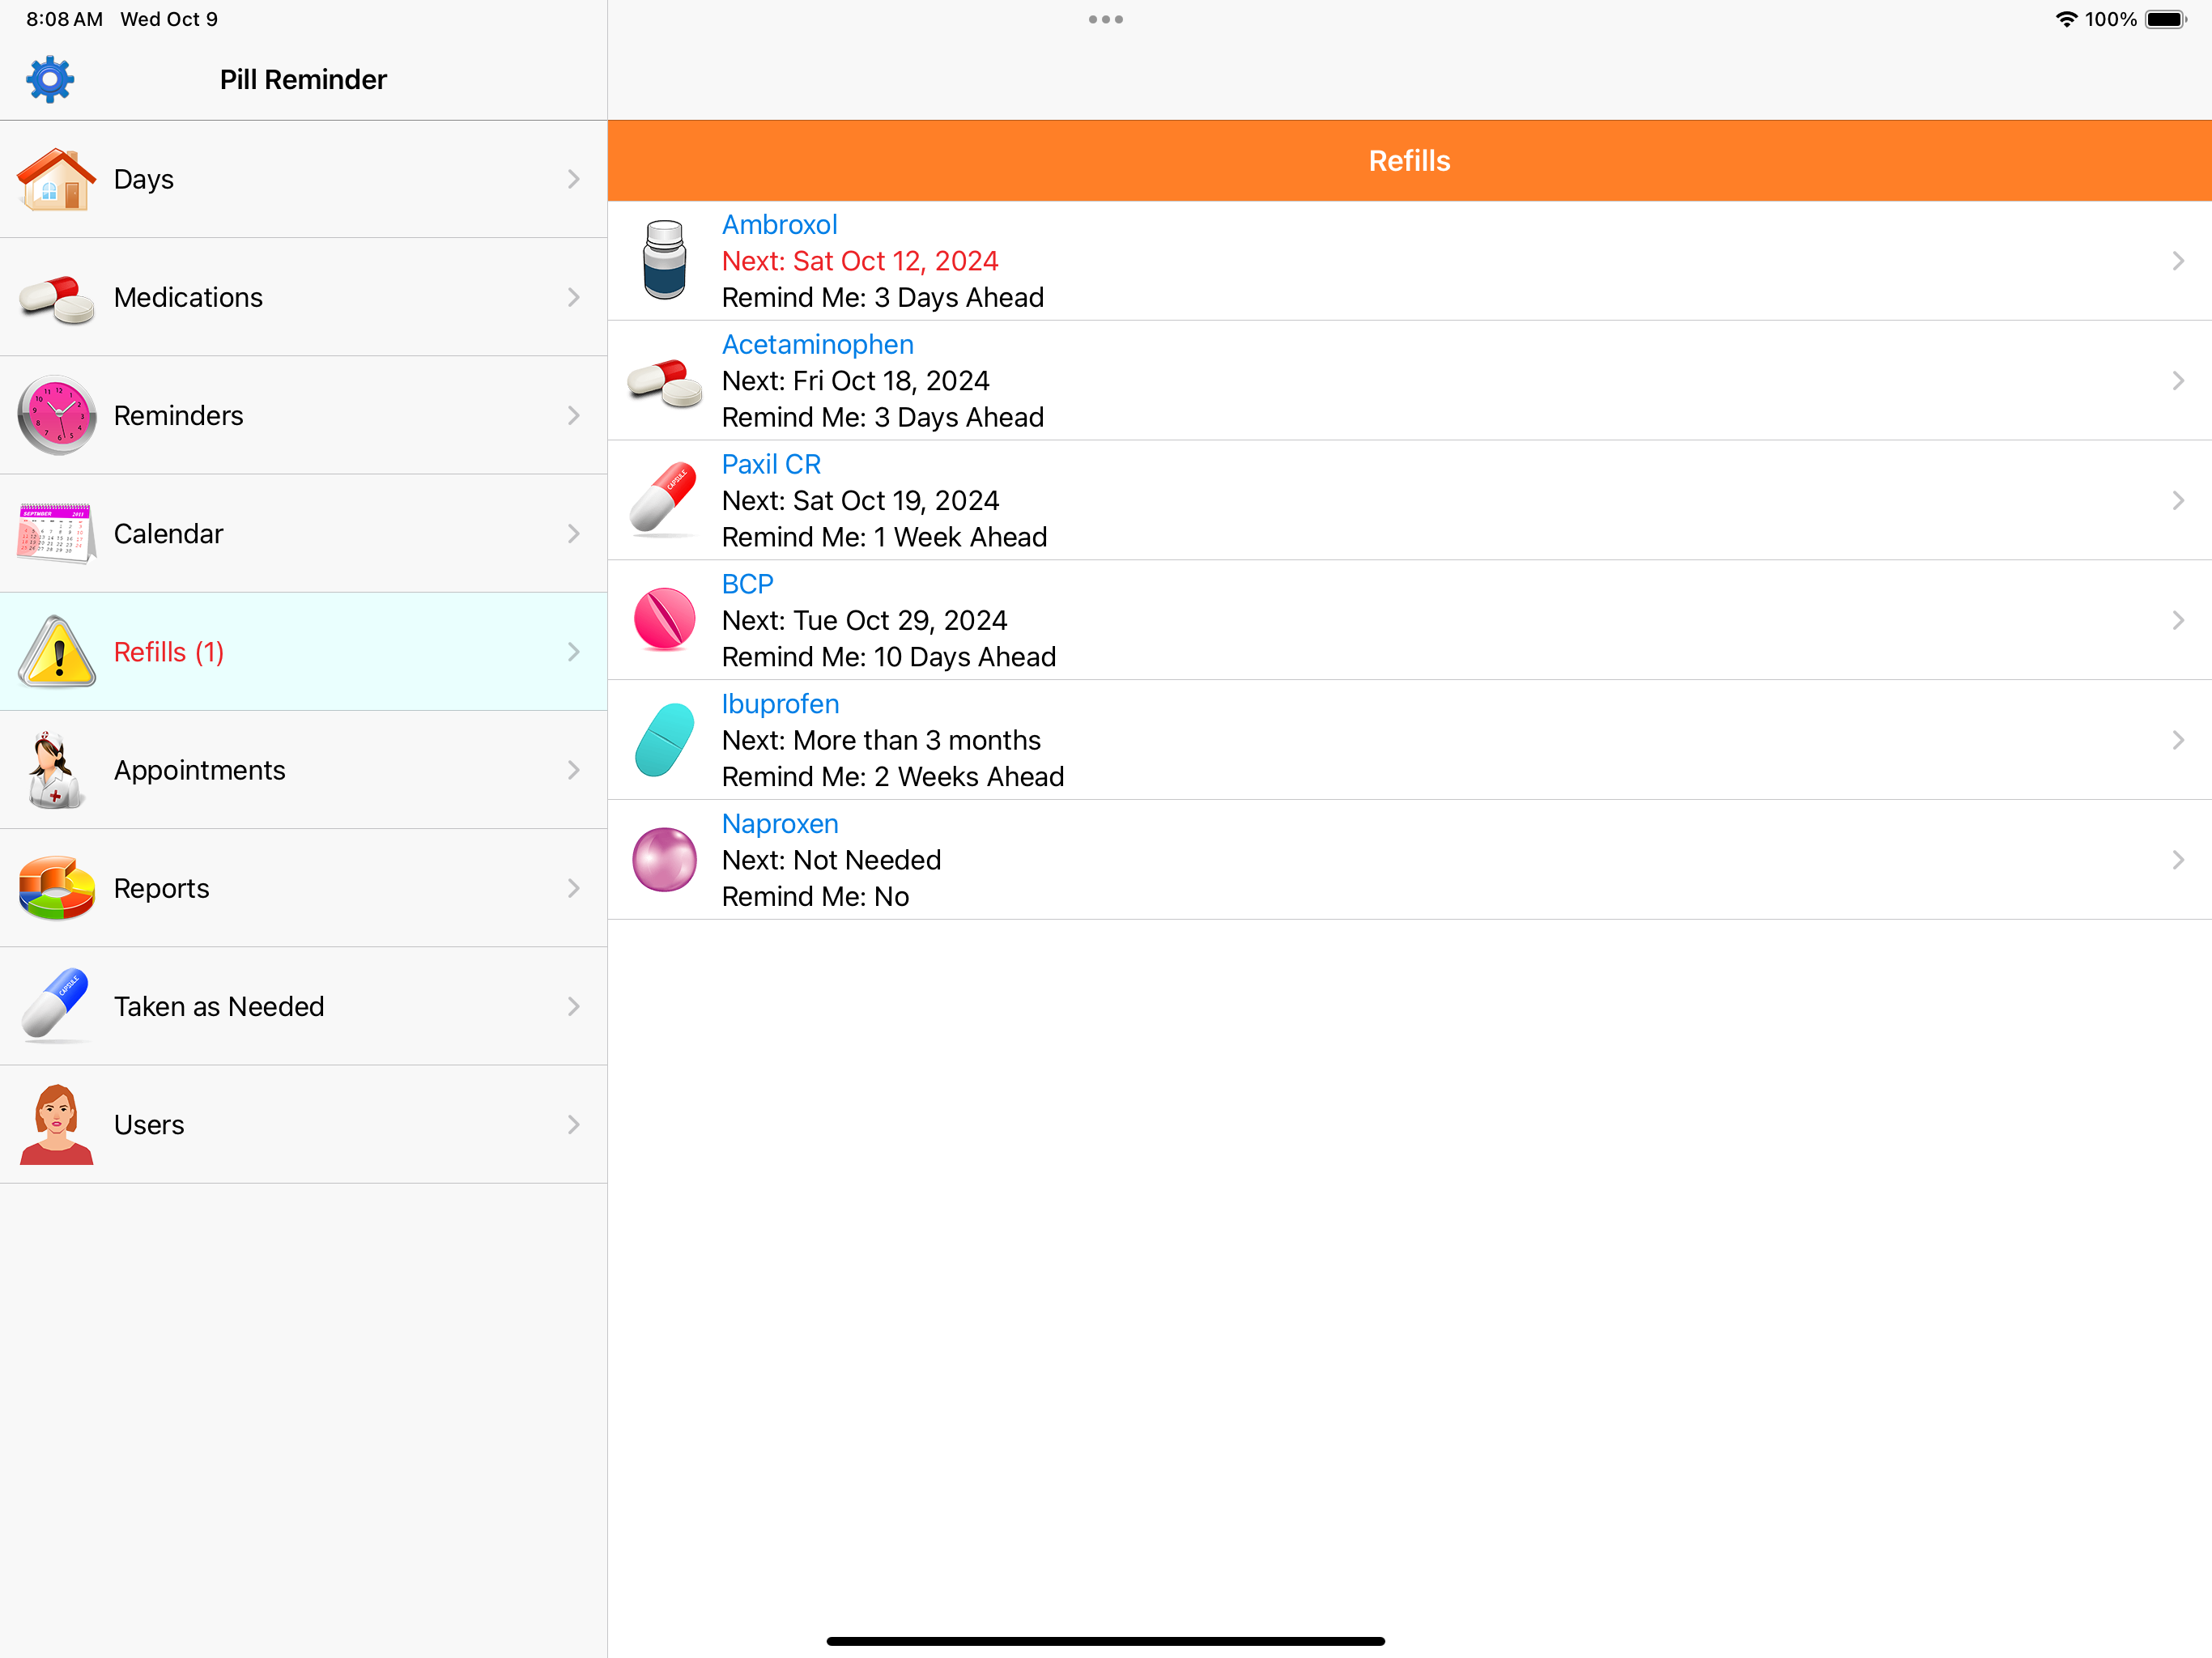2212x1658 pixels.
Task: Tap the teal Ibuprofen caplet icon
Action: pyautogui.click(x=664, y=740)
